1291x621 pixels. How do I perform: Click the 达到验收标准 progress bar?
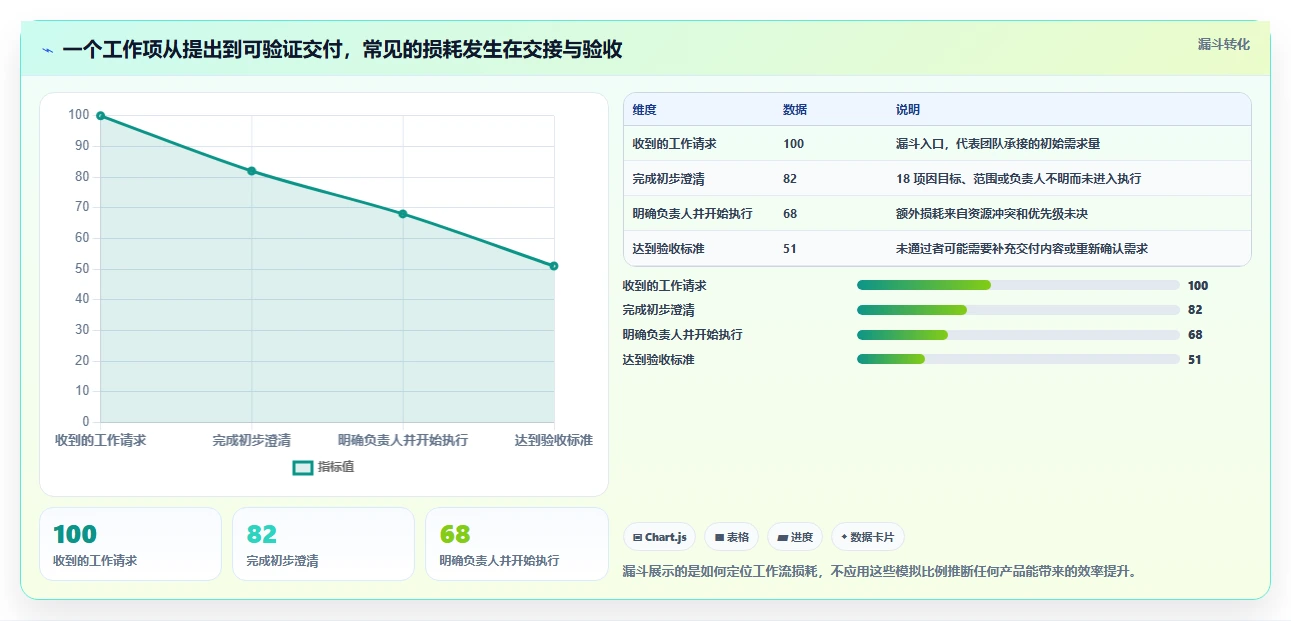click(x=1018, y=360)
